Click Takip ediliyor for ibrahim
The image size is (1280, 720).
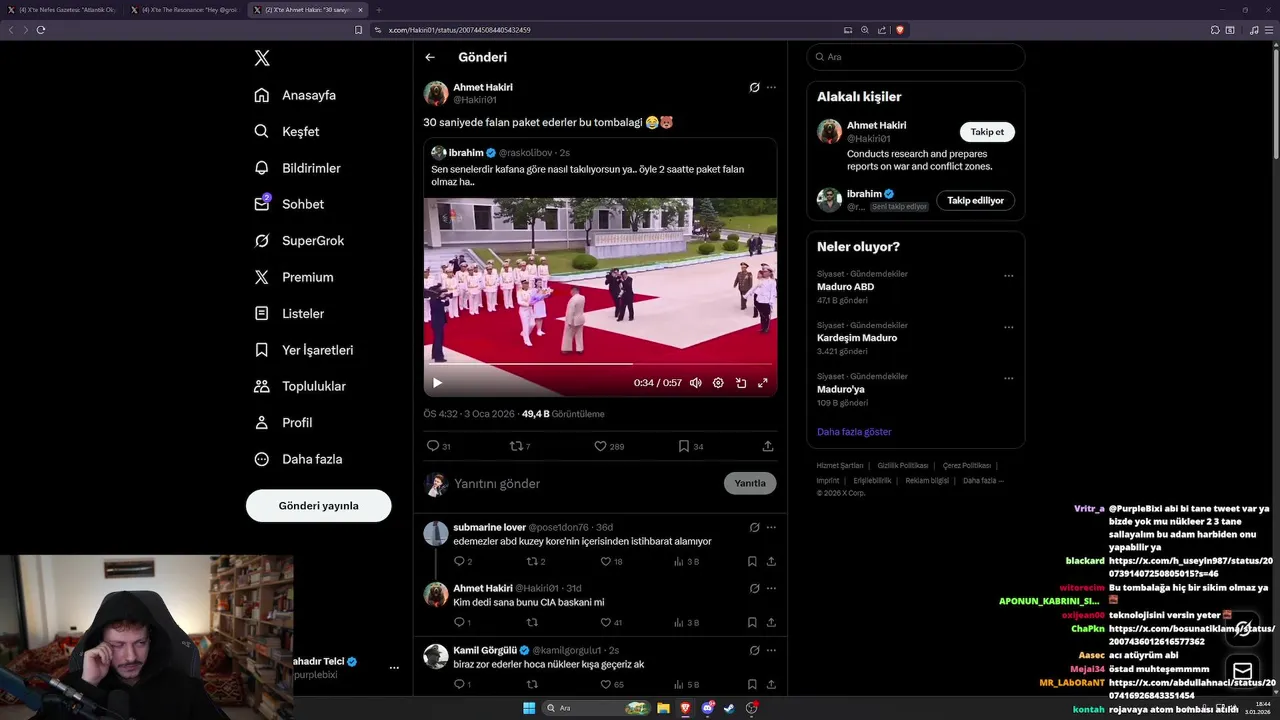tap(975, 200)
